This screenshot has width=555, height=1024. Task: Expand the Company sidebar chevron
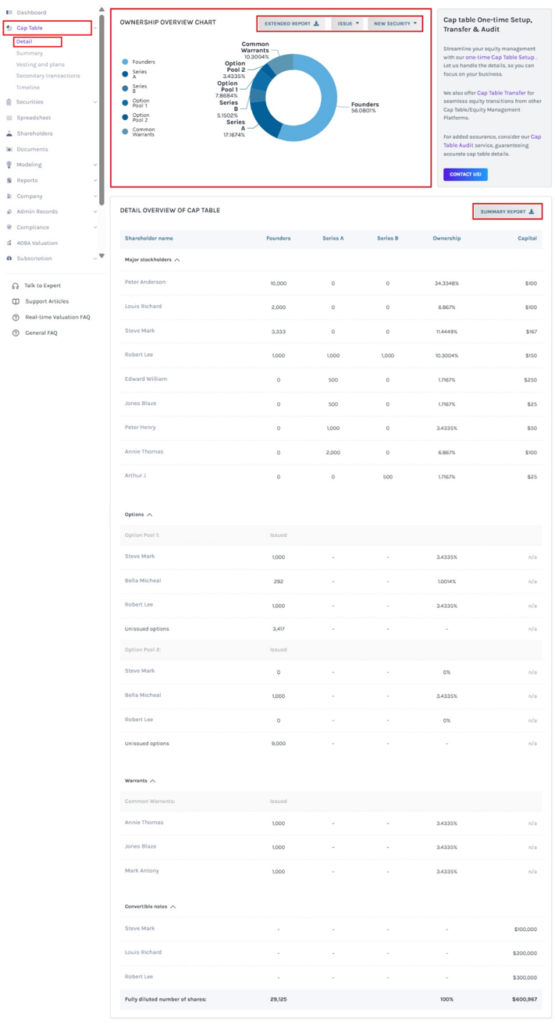(x=95, y=197)
